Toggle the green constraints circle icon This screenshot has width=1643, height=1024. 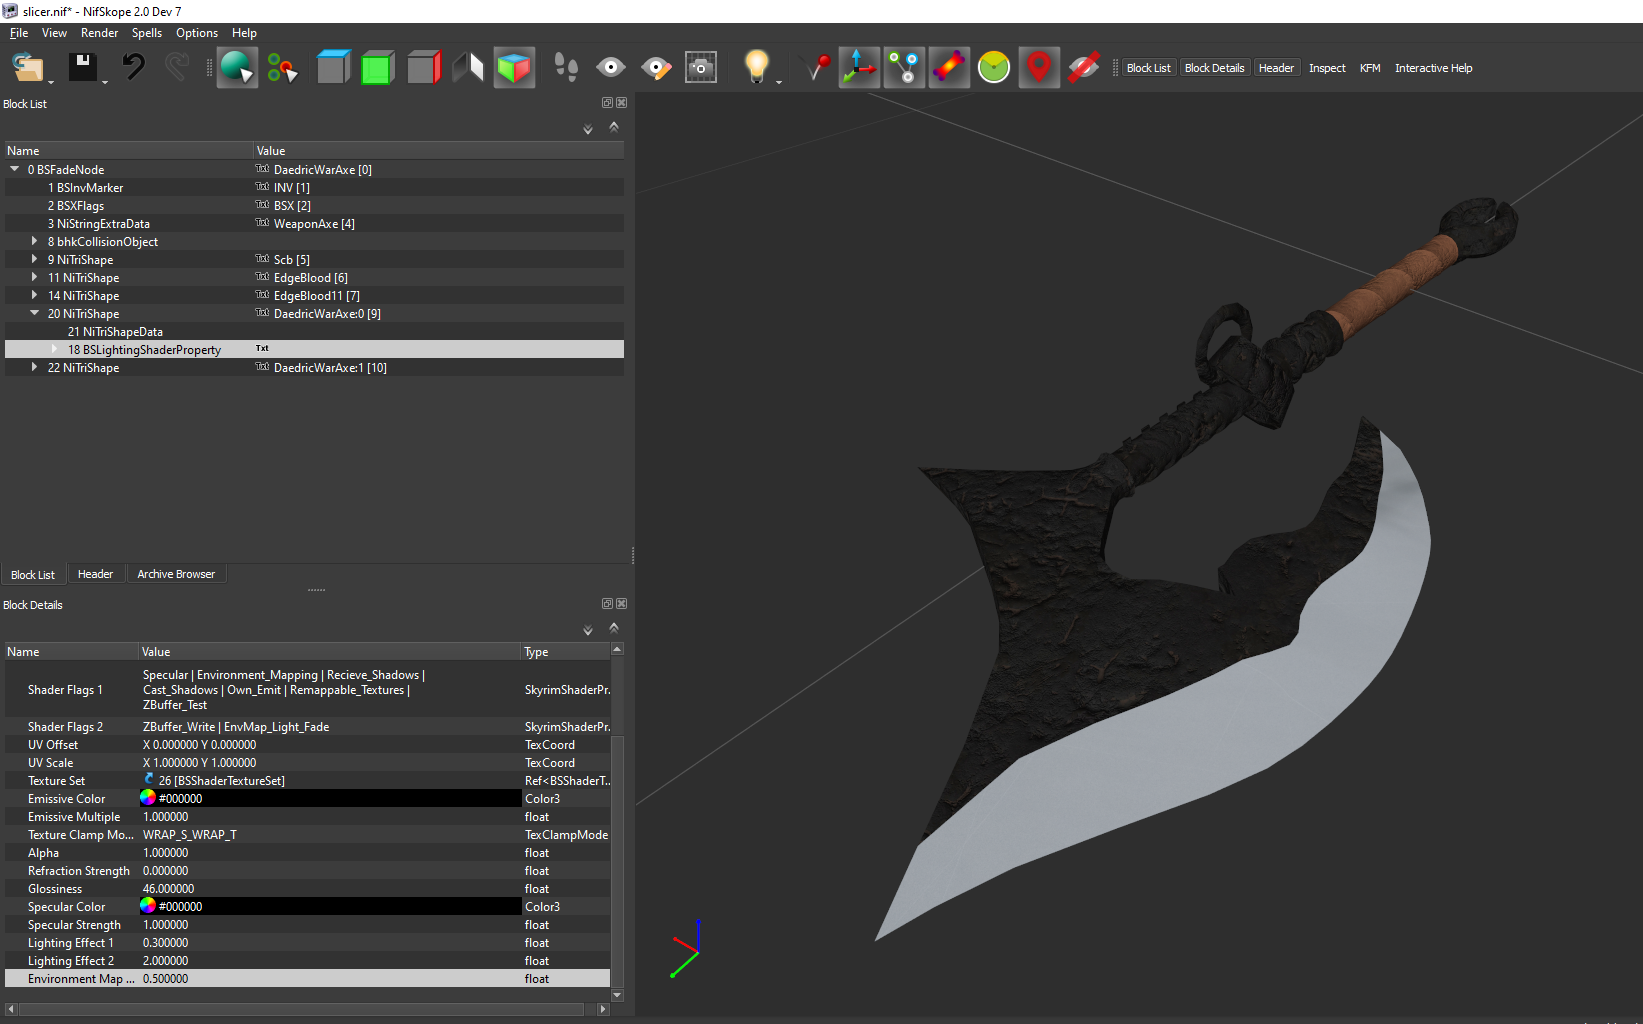pos(994,68)
